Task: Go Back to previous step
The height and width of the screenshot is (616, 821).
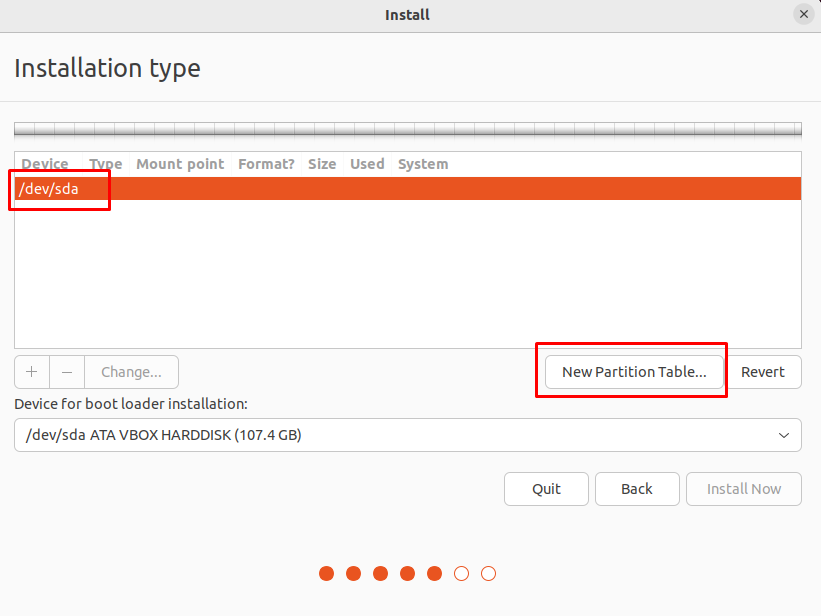Action: 636,489
